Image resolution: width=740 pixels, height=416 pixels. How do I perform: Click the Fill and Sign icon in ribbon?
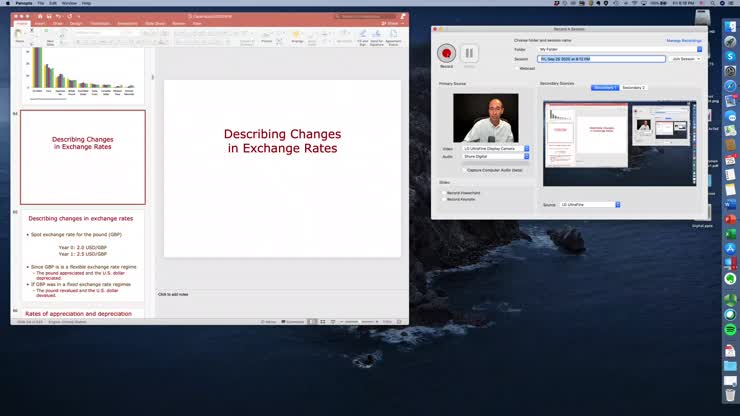(362, 38)
